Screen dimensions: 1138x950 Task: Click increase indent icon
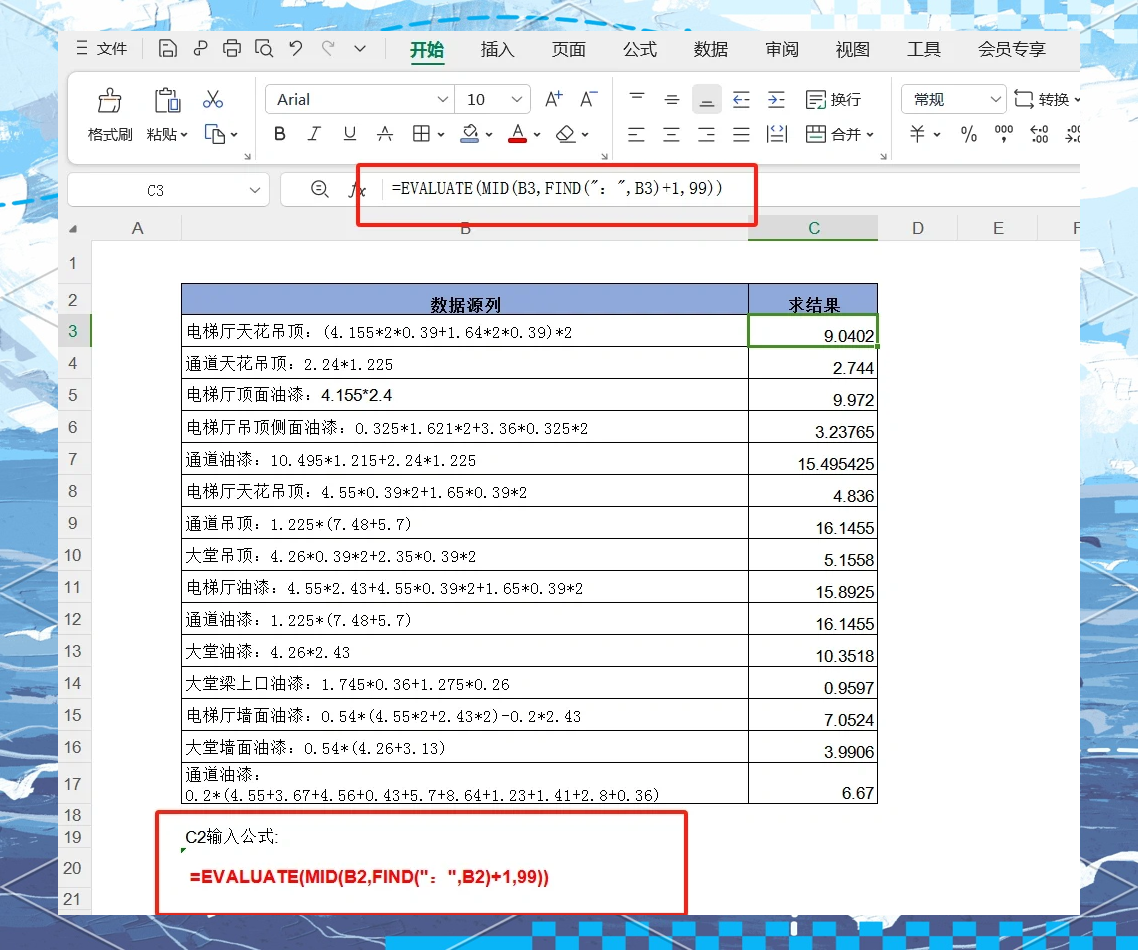tap(776, 99)
